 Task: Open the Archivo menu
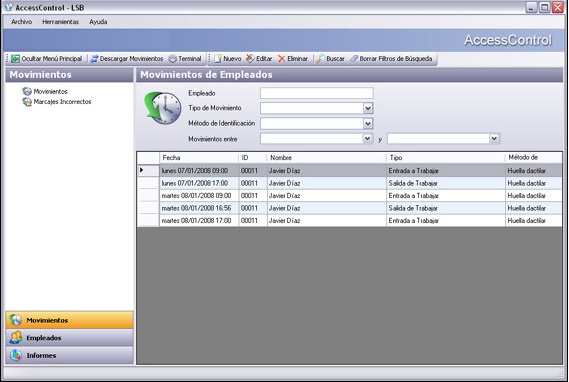point(21,22)
